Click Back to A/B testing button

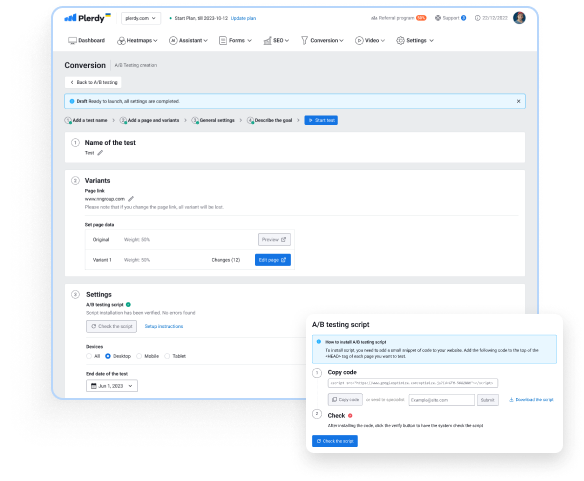point(93,82)
